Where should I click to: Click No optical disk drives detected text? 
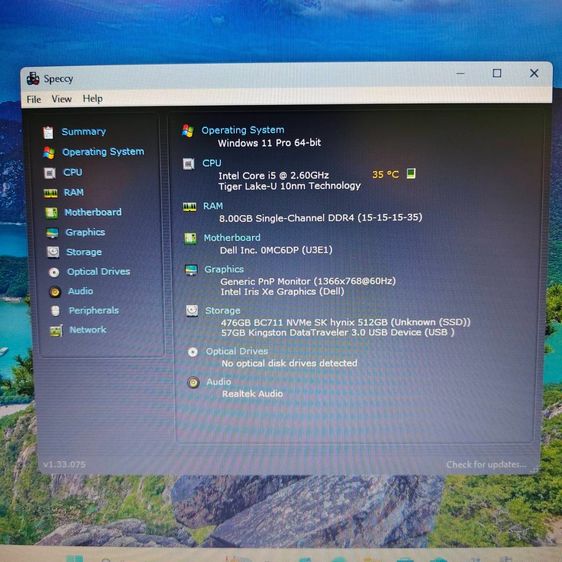point(290,363)
